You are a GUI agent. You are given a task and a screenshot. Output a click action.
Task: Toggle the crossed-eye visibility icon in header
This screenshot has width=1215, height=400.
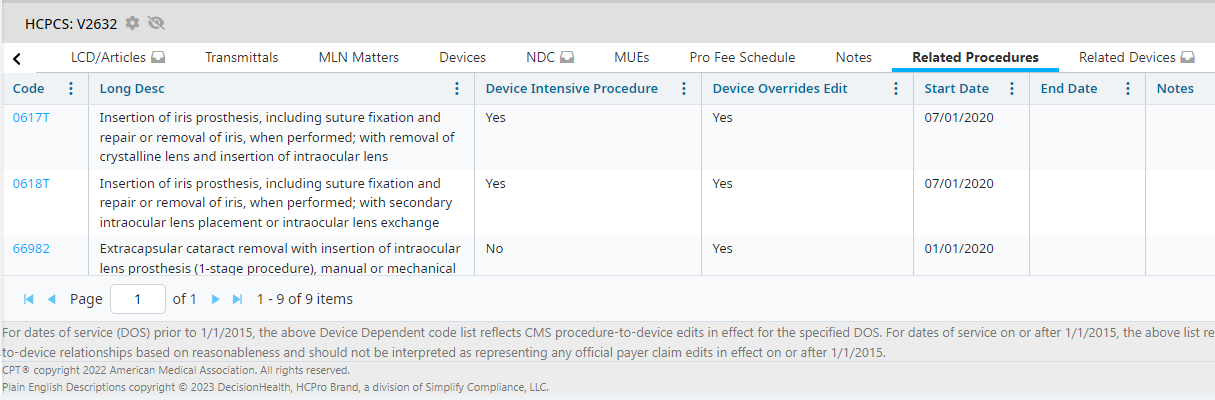pyautogui.click(x=155, y=22)
